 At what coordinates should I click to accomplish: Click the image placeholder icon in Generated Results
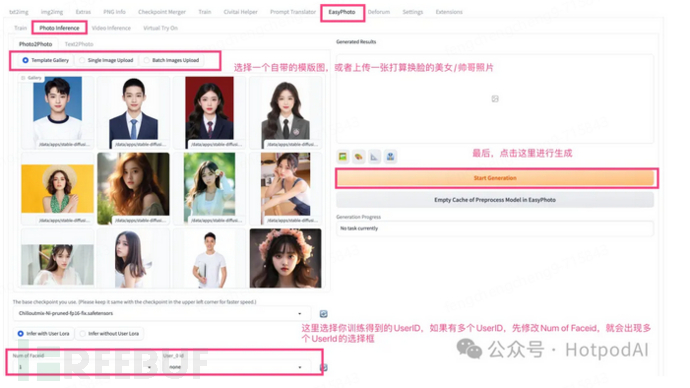[x=495, y=99]
